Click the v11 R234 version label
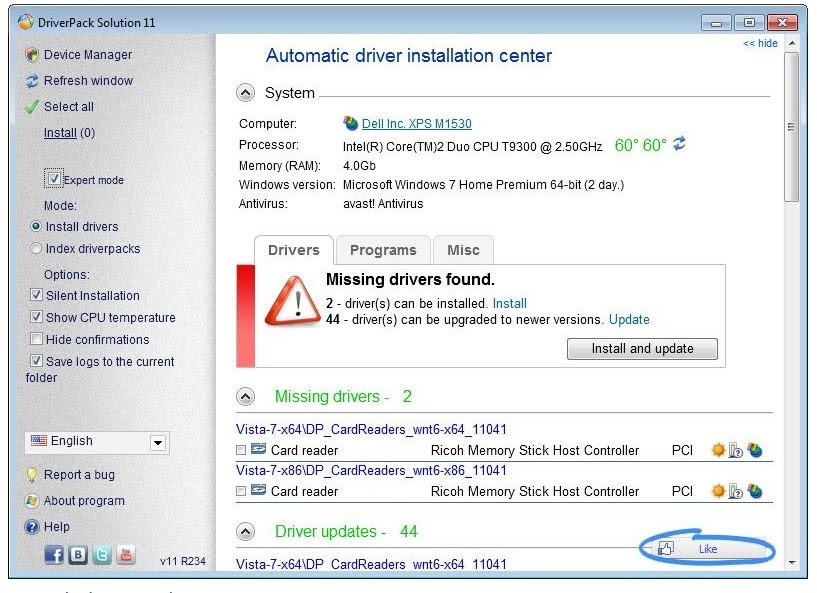The image size is (817, 593). [183, 561]
